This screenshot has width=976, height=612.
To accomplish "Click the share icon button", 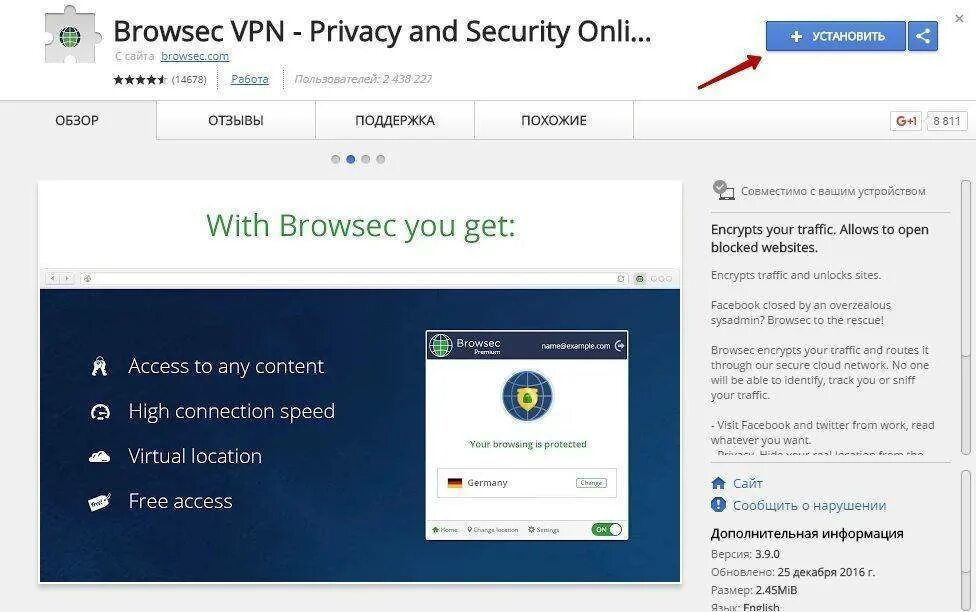I will tap(922, 36).
